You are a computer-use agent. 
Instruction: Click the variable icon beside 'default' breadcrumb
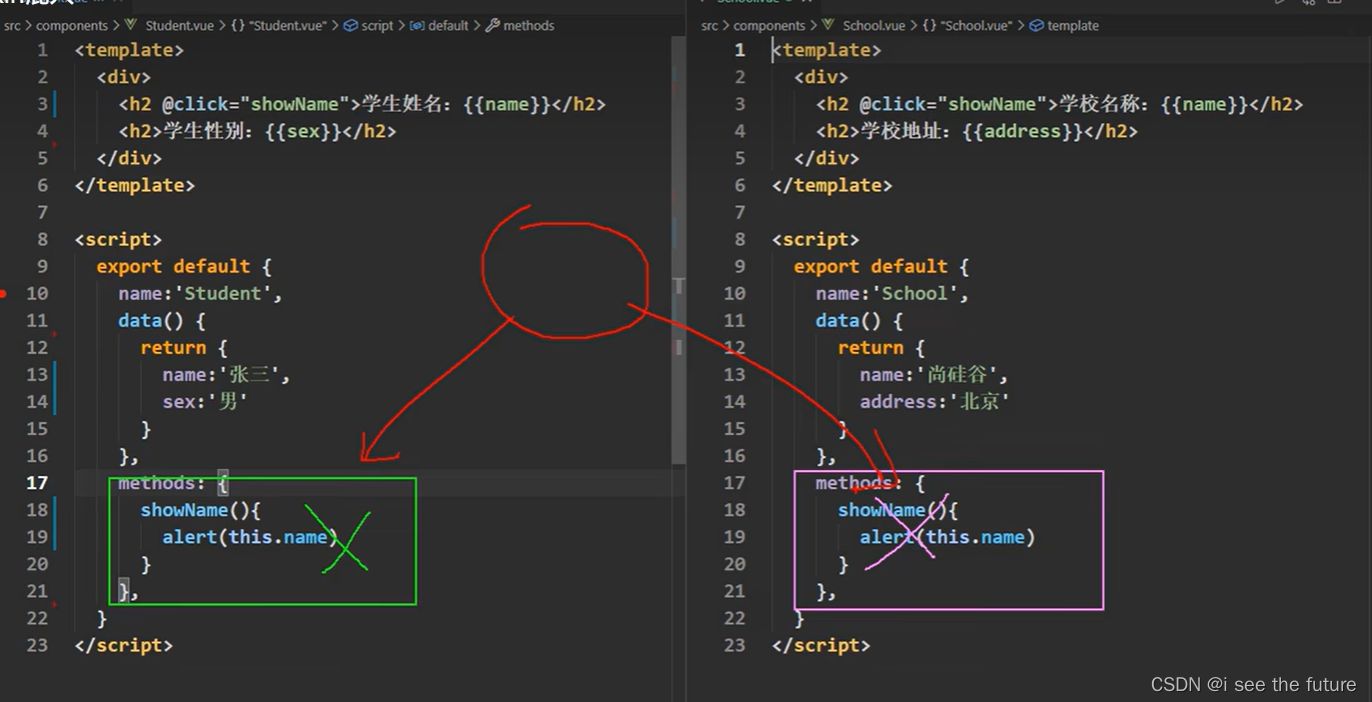point(417,26)
